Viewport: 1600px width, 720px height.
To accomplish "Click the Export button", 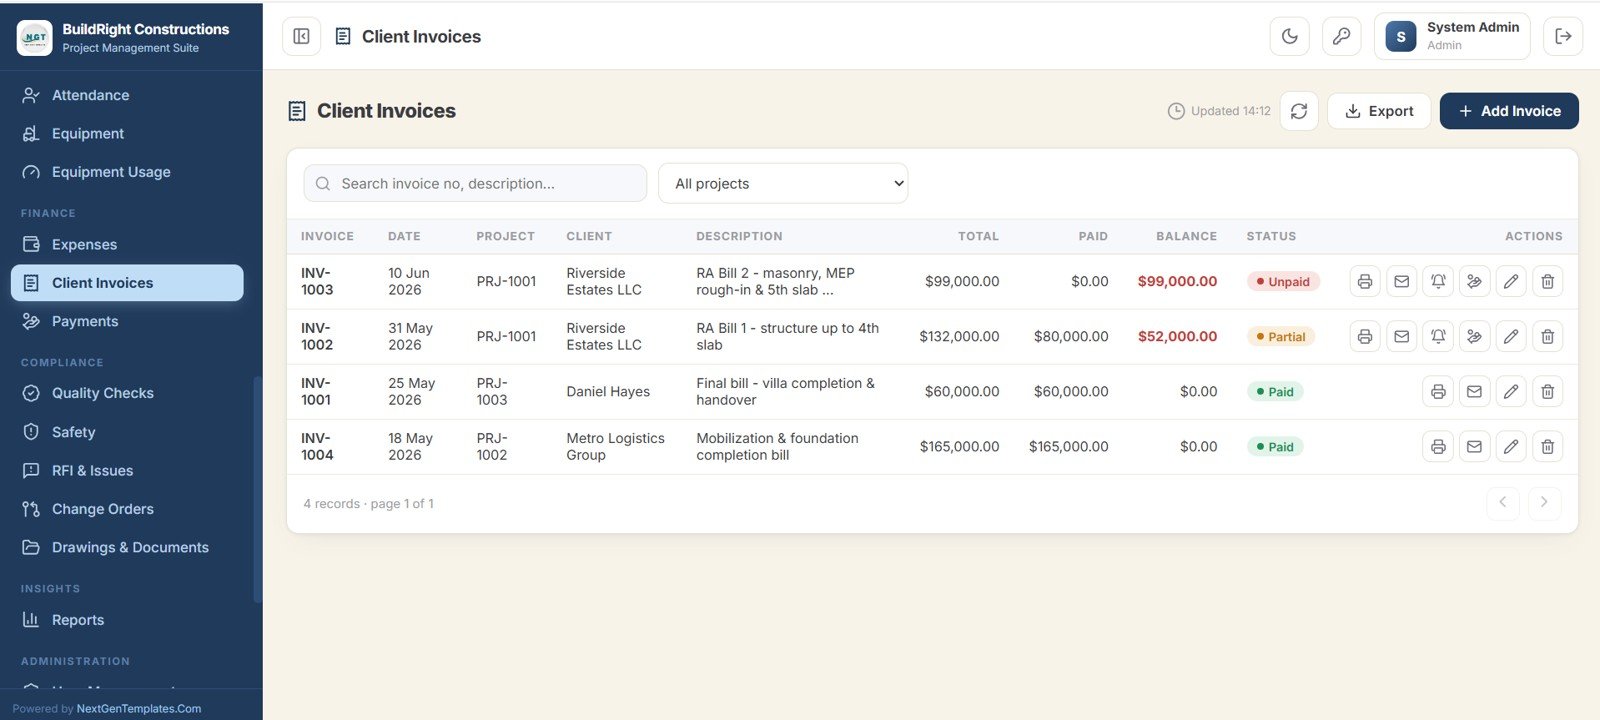I will (1379, 111).
